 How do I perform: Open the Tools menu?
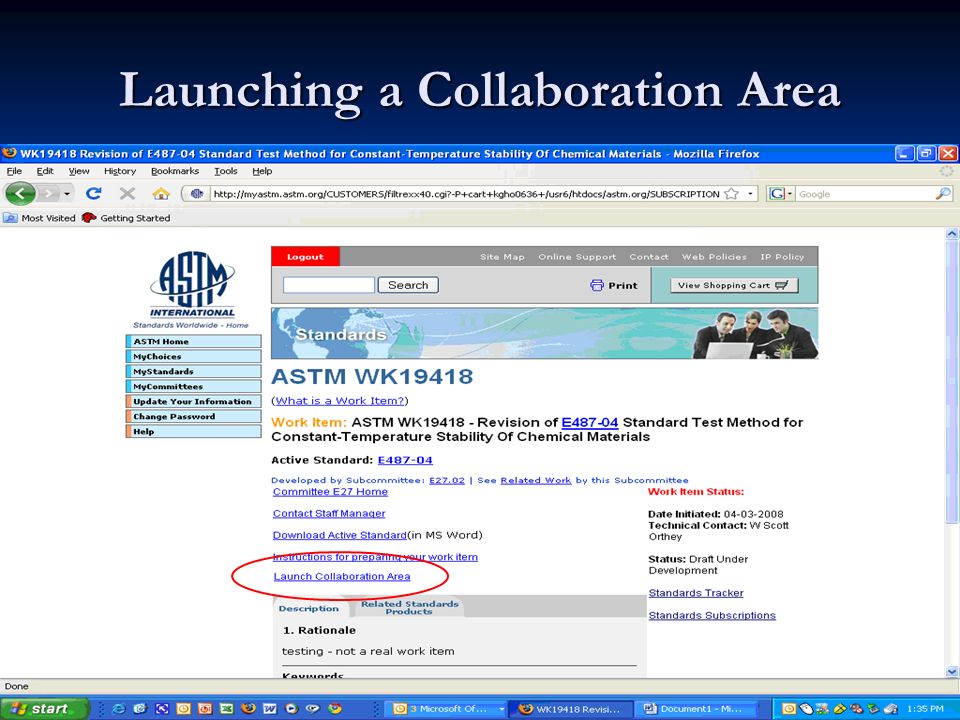pos(225,171)
